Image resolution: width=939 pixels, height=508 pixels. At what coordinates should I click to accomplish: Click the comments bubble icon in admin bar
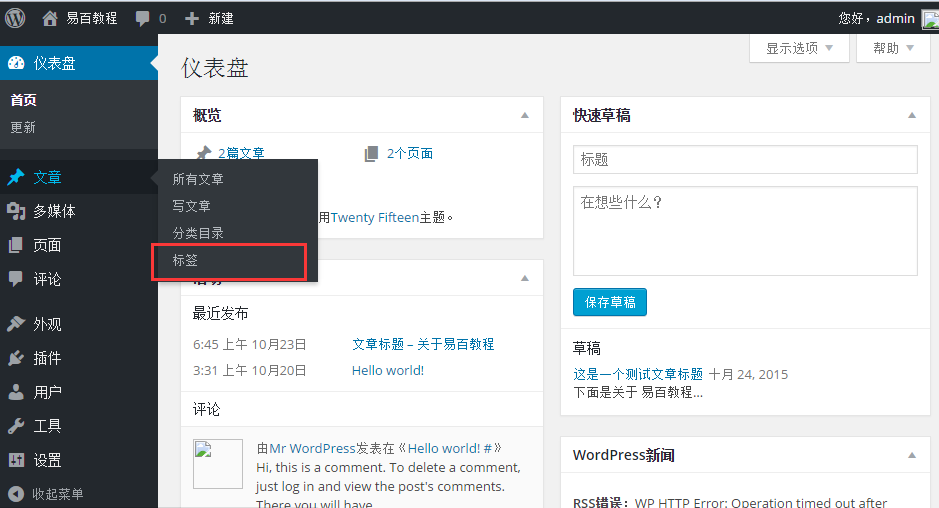143,18
